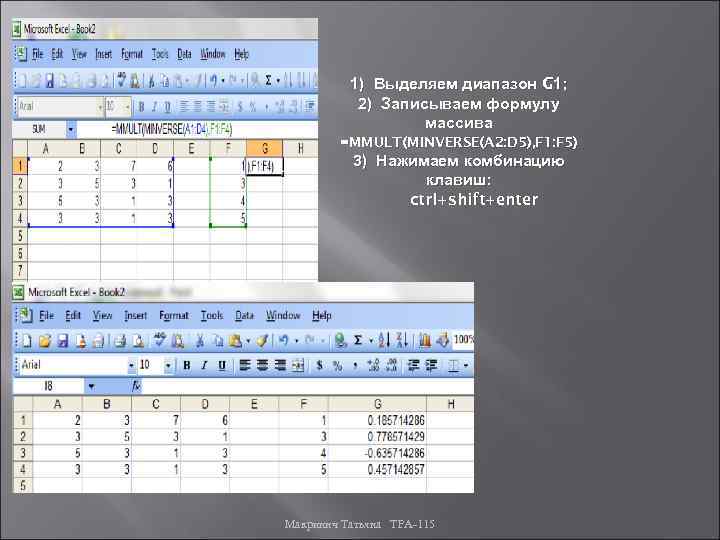Open font size 10 dropdown in lower window
The height and width of the screenshot is (540, 720).
(x=168, y=366)
